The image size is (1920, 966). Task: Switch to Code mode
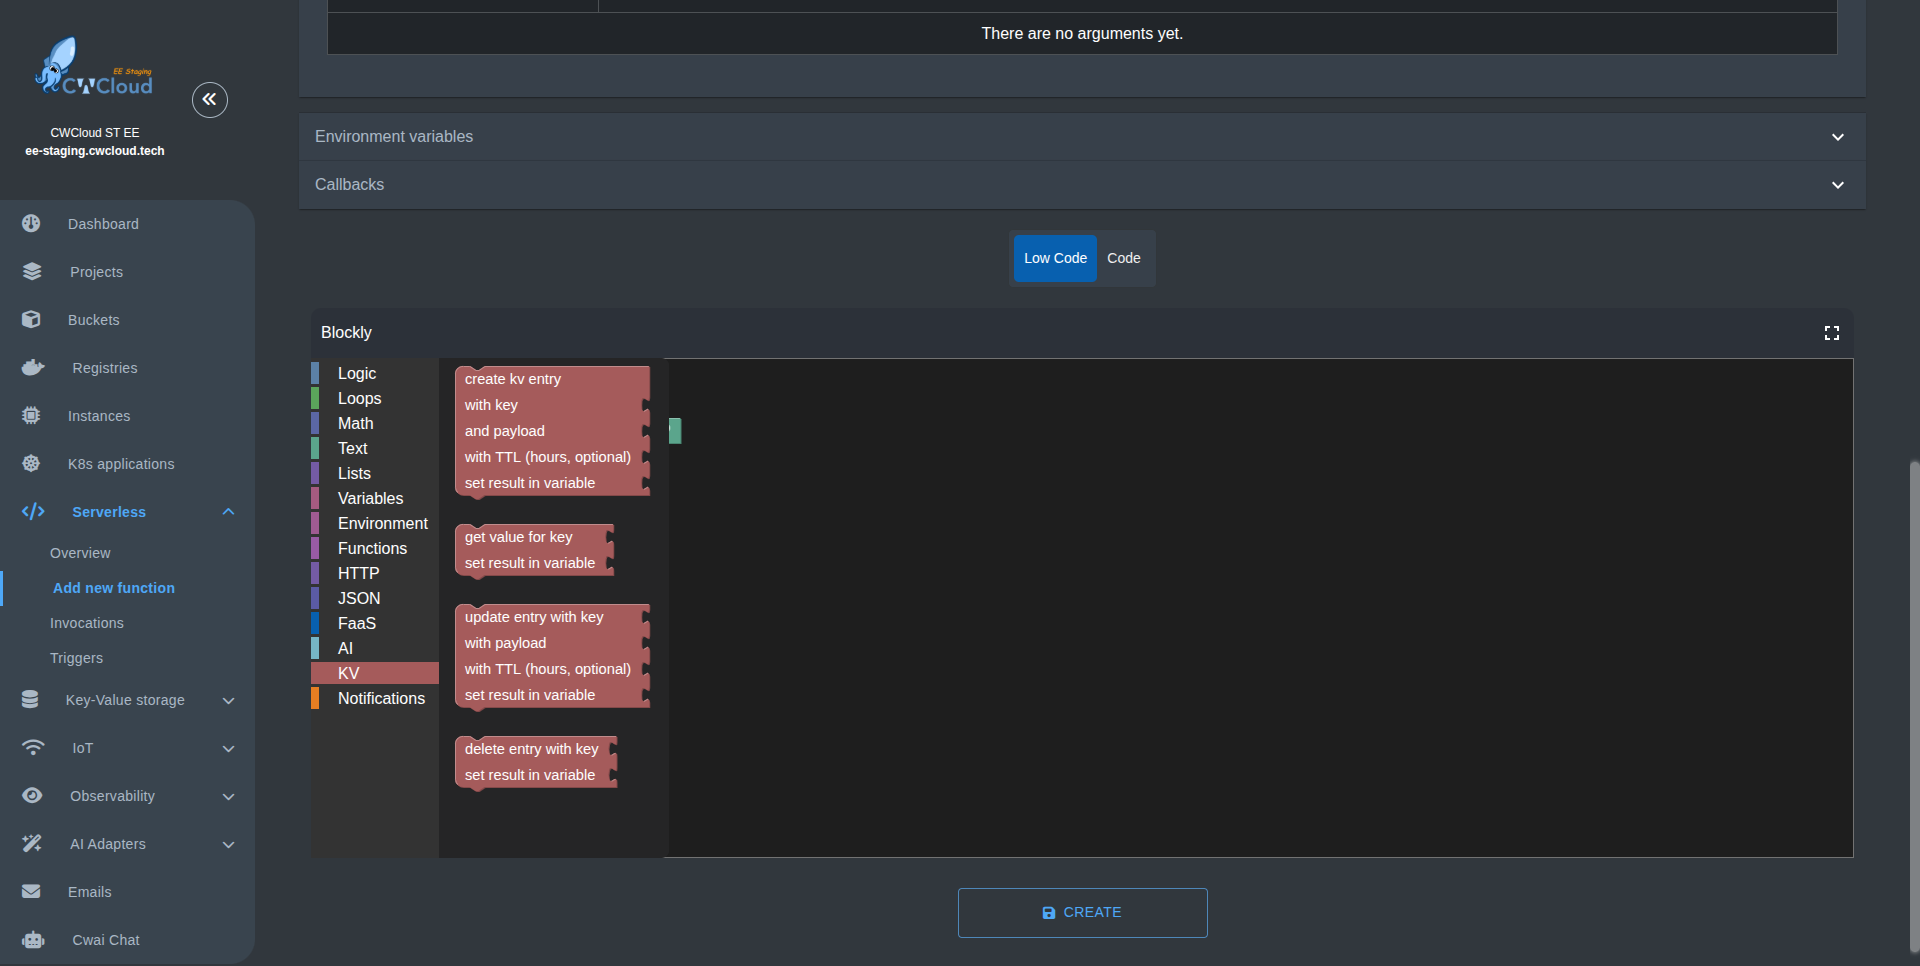click(x=1124, y=258)
